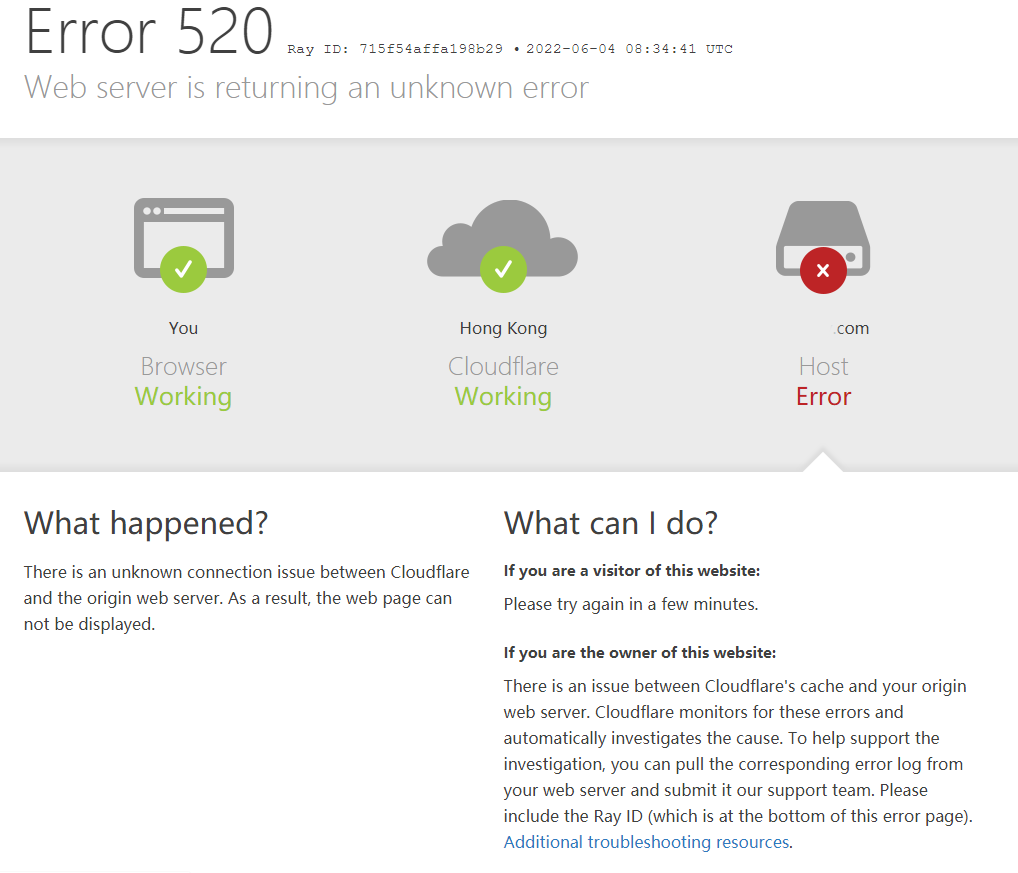Click the 'Working' status under Cloudflare
The width and height of the screenshot is (1018, 873).
[503, 397]
